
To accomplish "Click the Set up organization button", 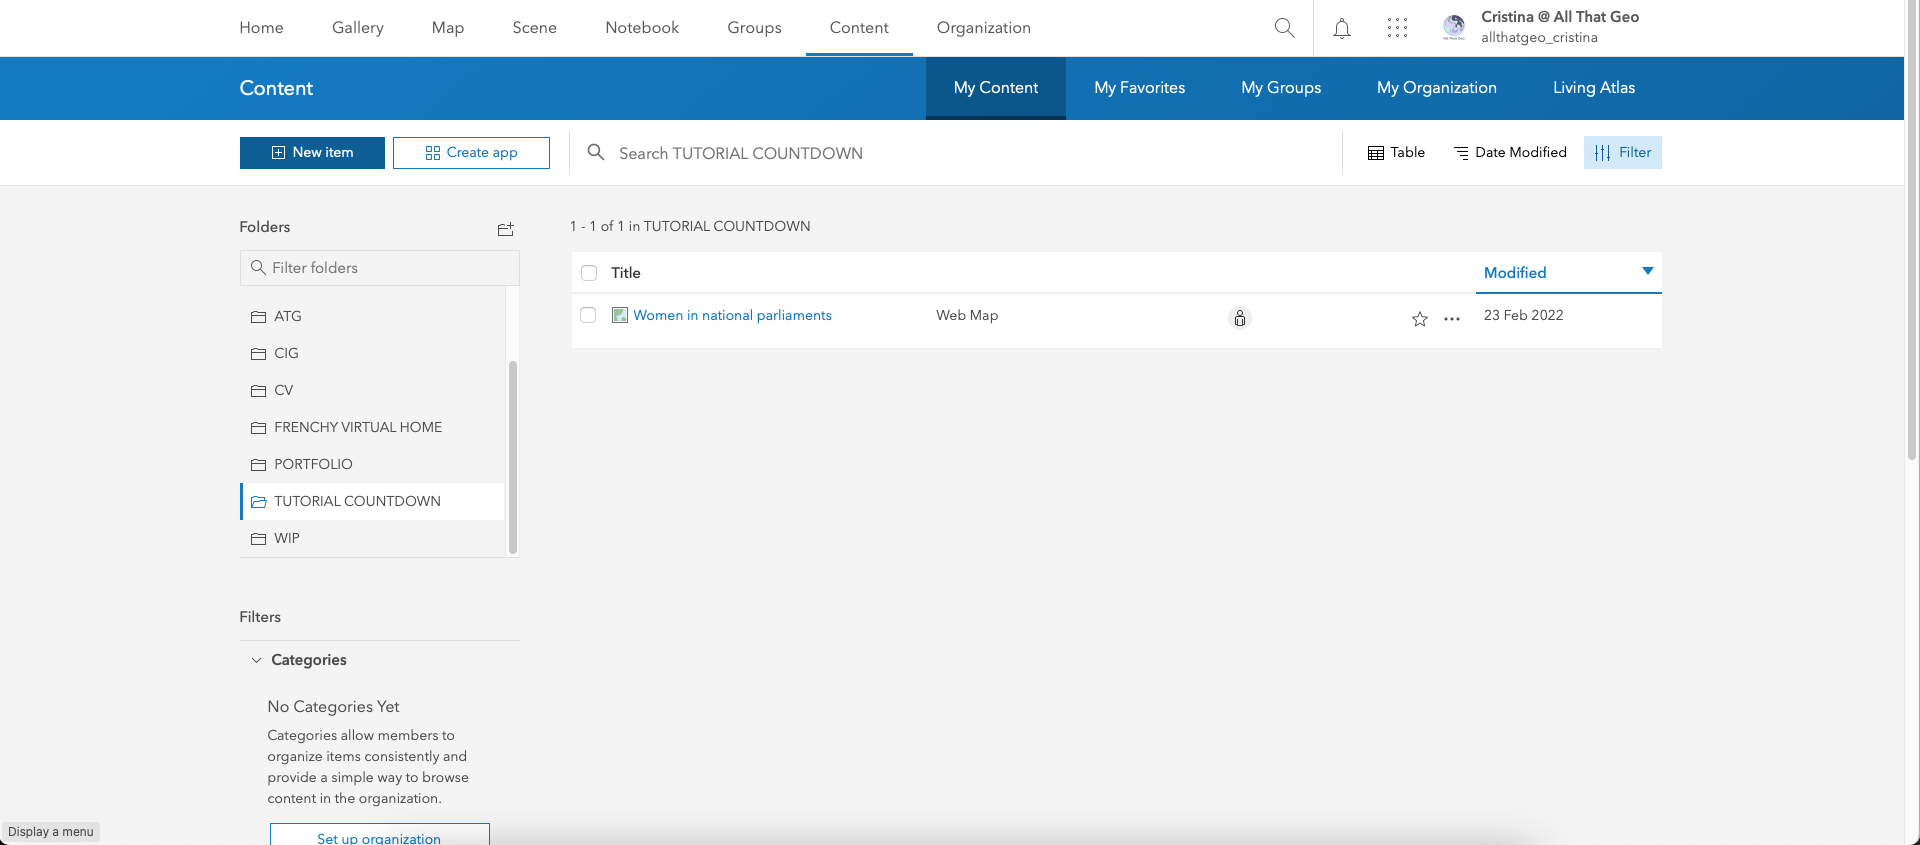I will [379, 835].
